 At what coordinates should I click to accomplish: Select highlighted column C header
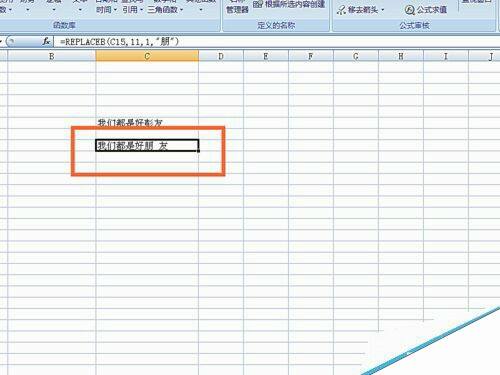pos(147,56)
